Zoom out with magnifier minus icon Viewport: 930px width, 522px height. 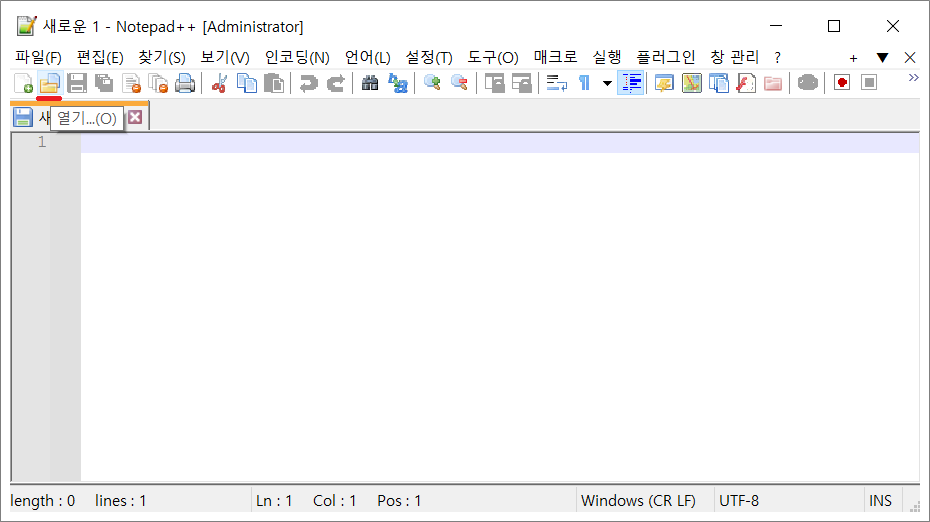pyautogui.click(x=459, y=83)
